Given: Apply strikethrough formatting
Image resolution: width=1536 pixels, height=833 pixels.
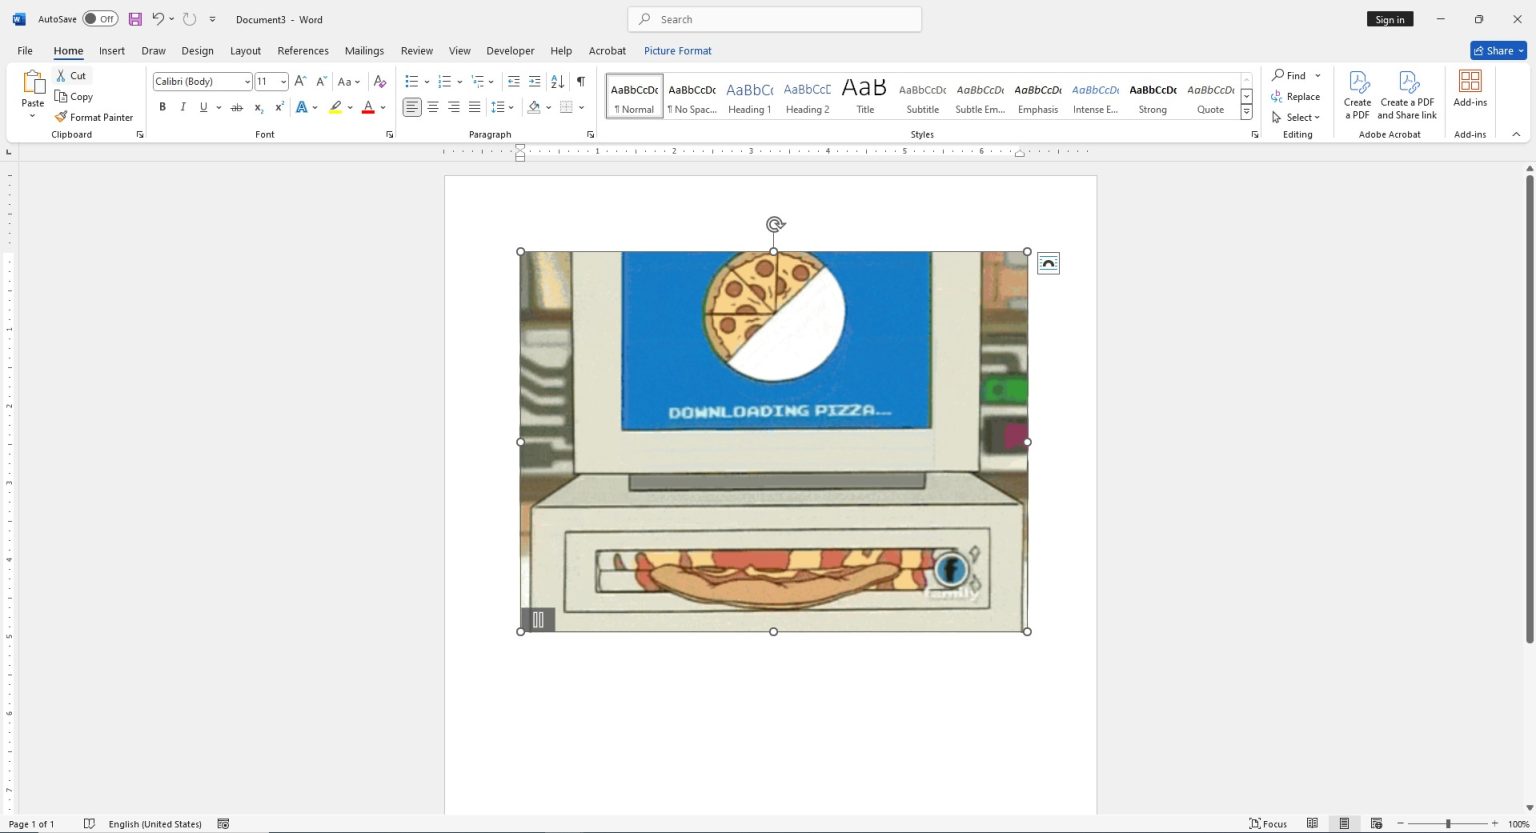Looking at the screenshot, I should click(x=237, y=107).
